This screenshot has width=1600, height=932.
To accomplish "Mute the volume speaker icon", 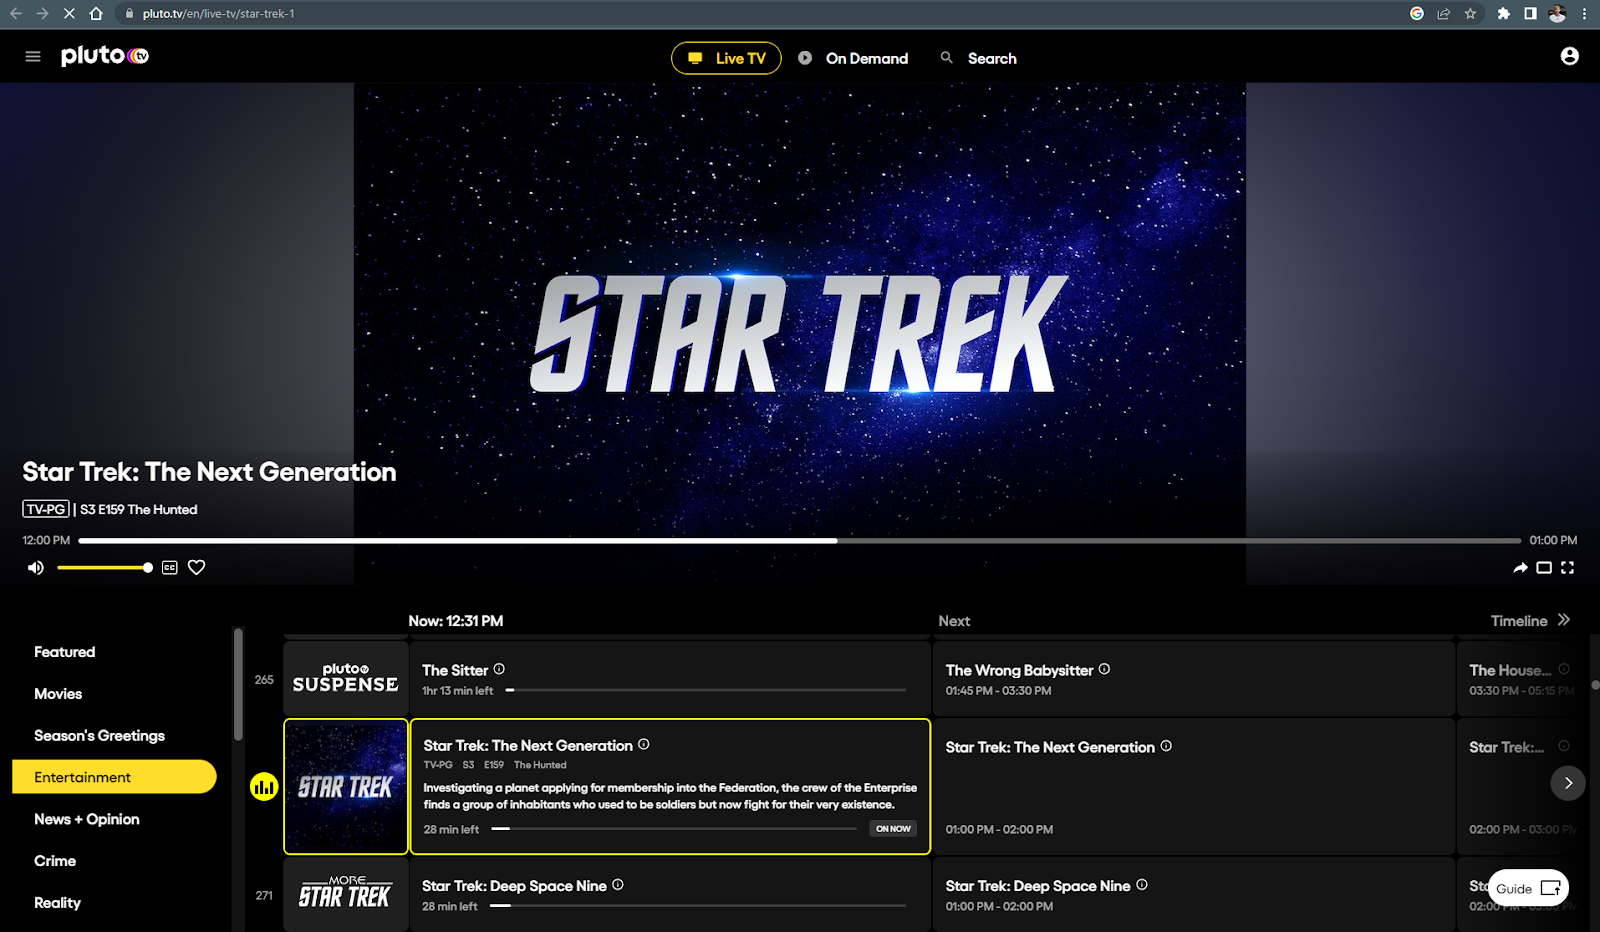I will (36, 568).
